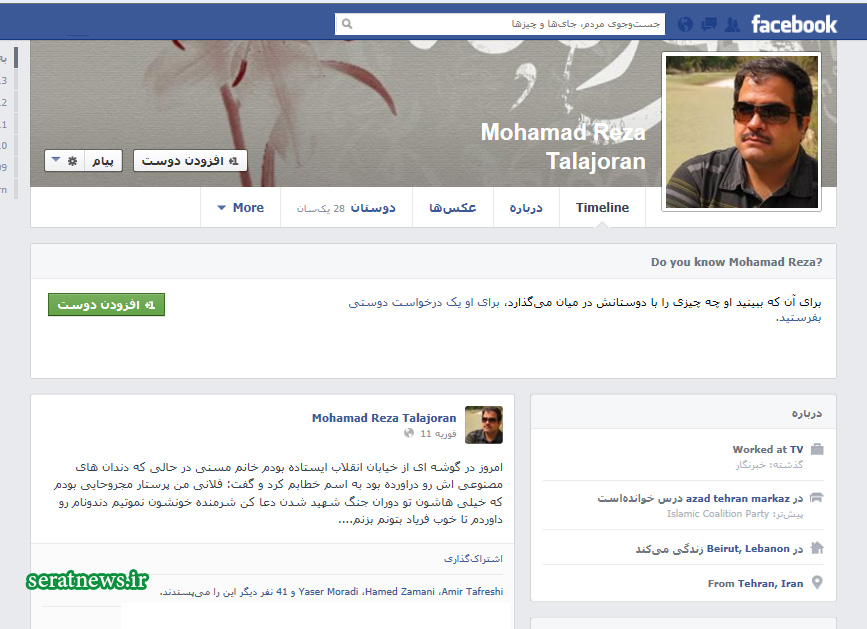Open the messages icon in top bar

tap(709, 24)
